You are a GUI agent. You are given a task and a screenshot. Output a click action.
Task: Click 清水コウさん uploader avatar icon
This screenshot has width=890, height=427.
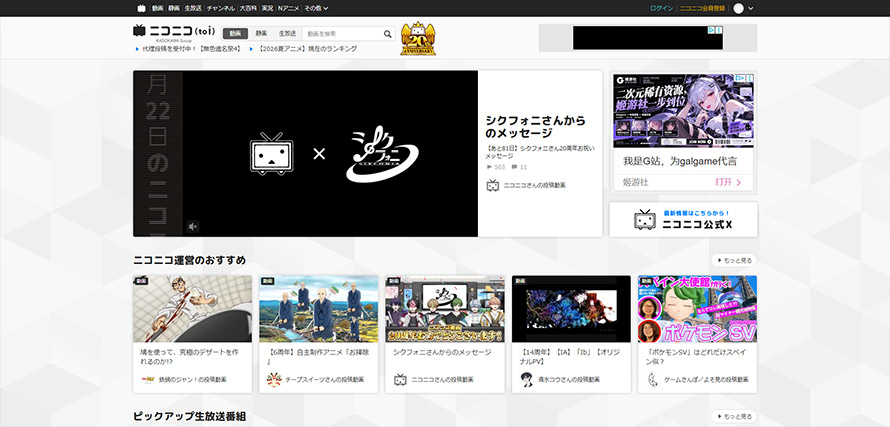[527, 379]
